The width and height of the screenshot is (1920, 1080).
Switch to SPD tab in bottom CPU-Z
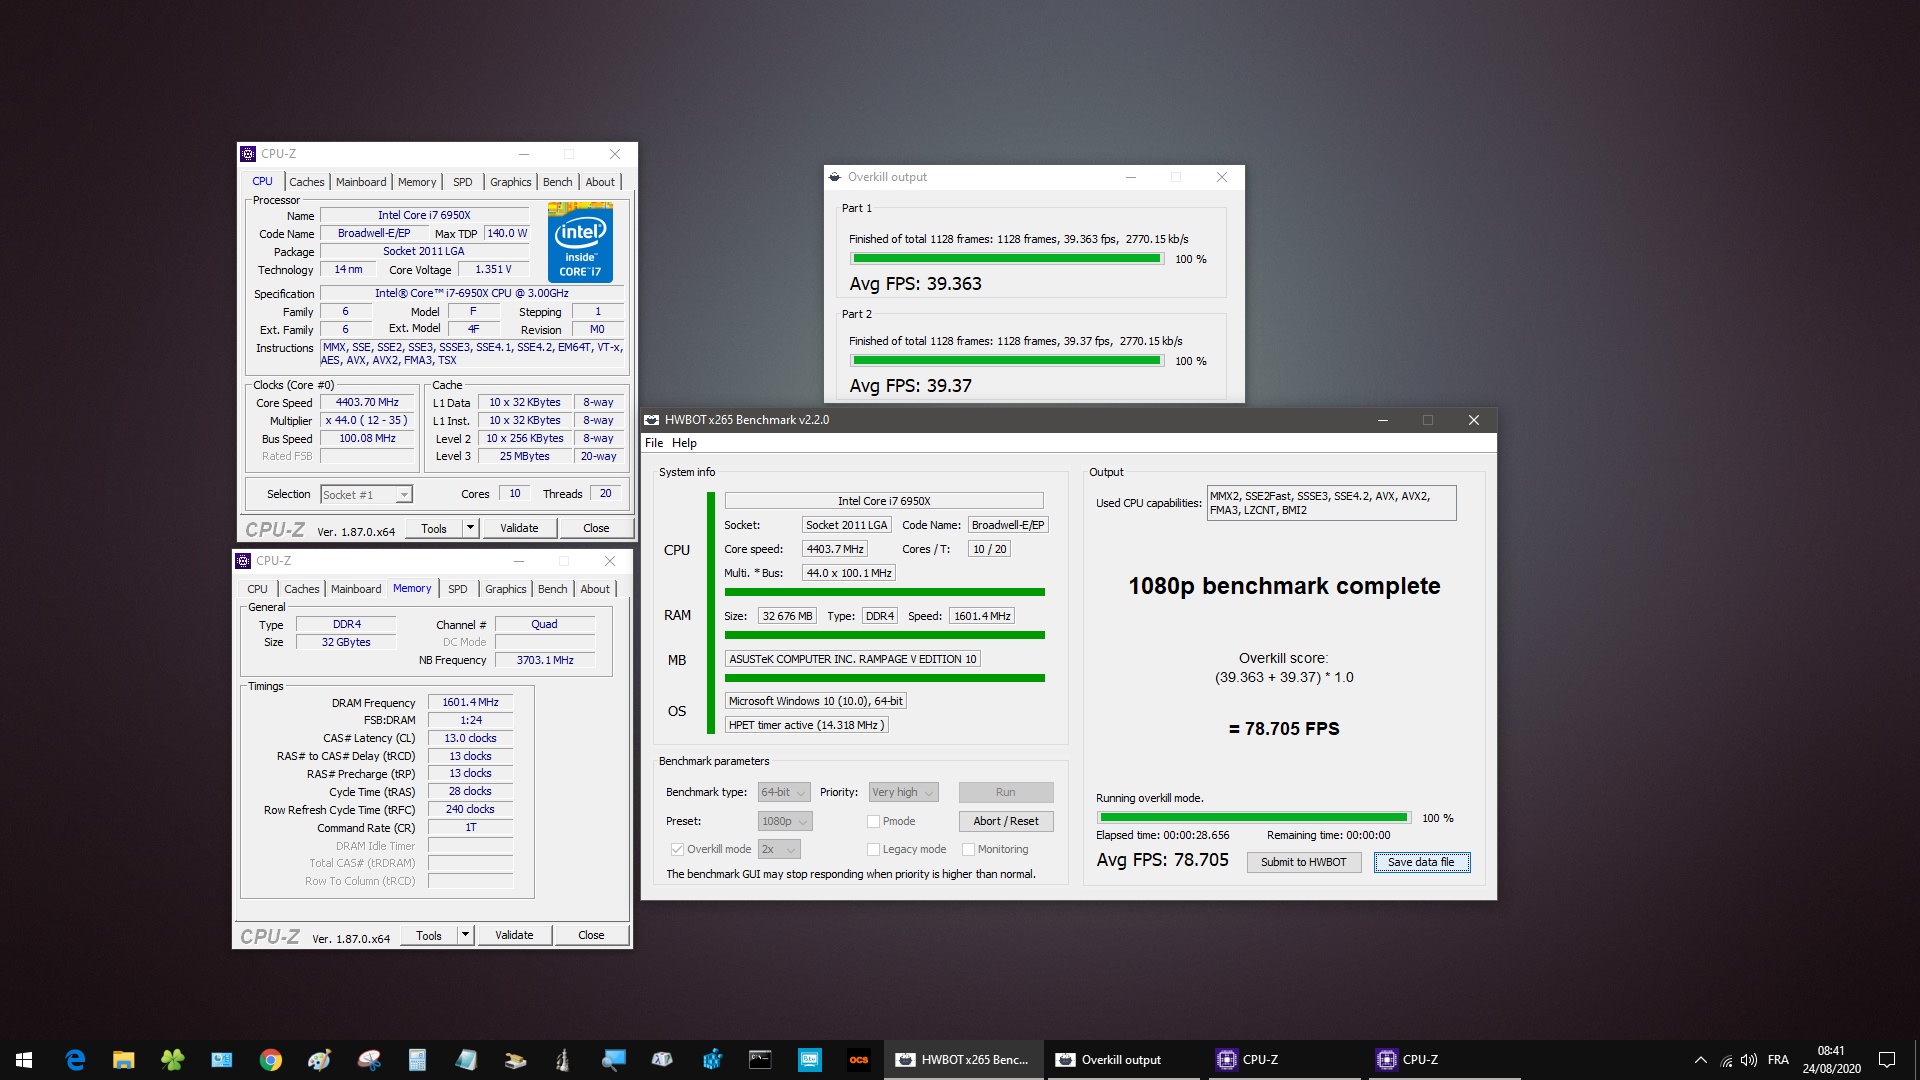(x=458, y=589)
